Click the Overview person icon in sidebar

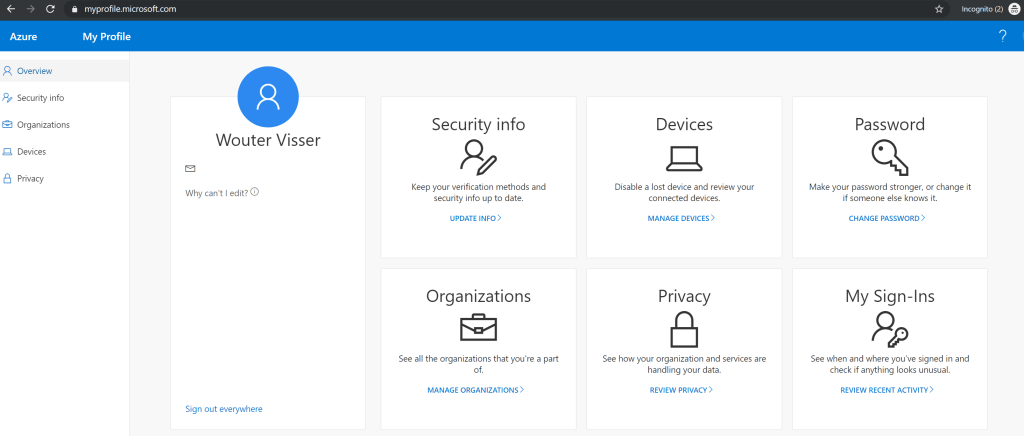coord(8,70)
